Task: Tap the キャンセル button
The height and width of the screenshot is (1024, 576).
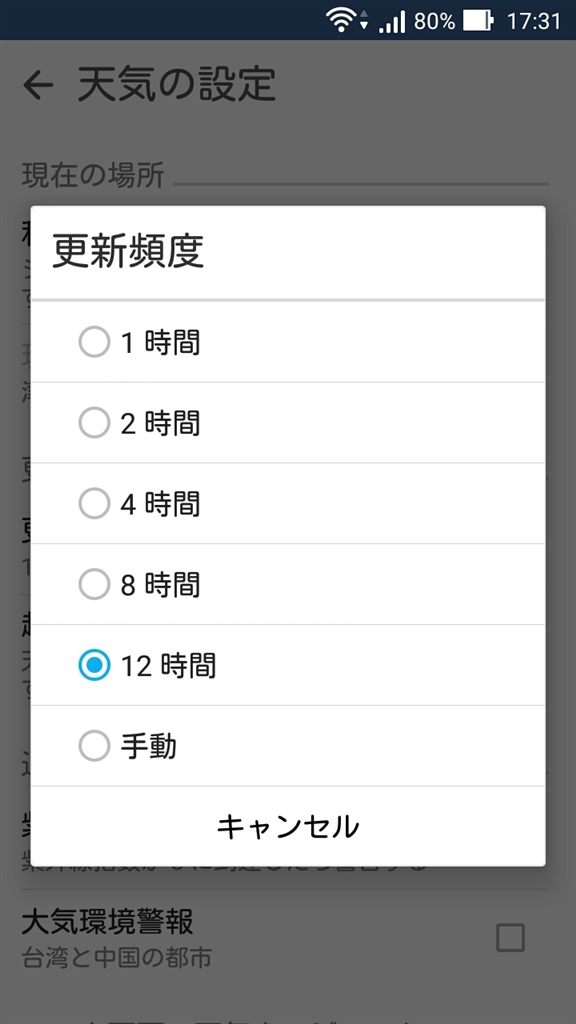Action: pos(288,826)
